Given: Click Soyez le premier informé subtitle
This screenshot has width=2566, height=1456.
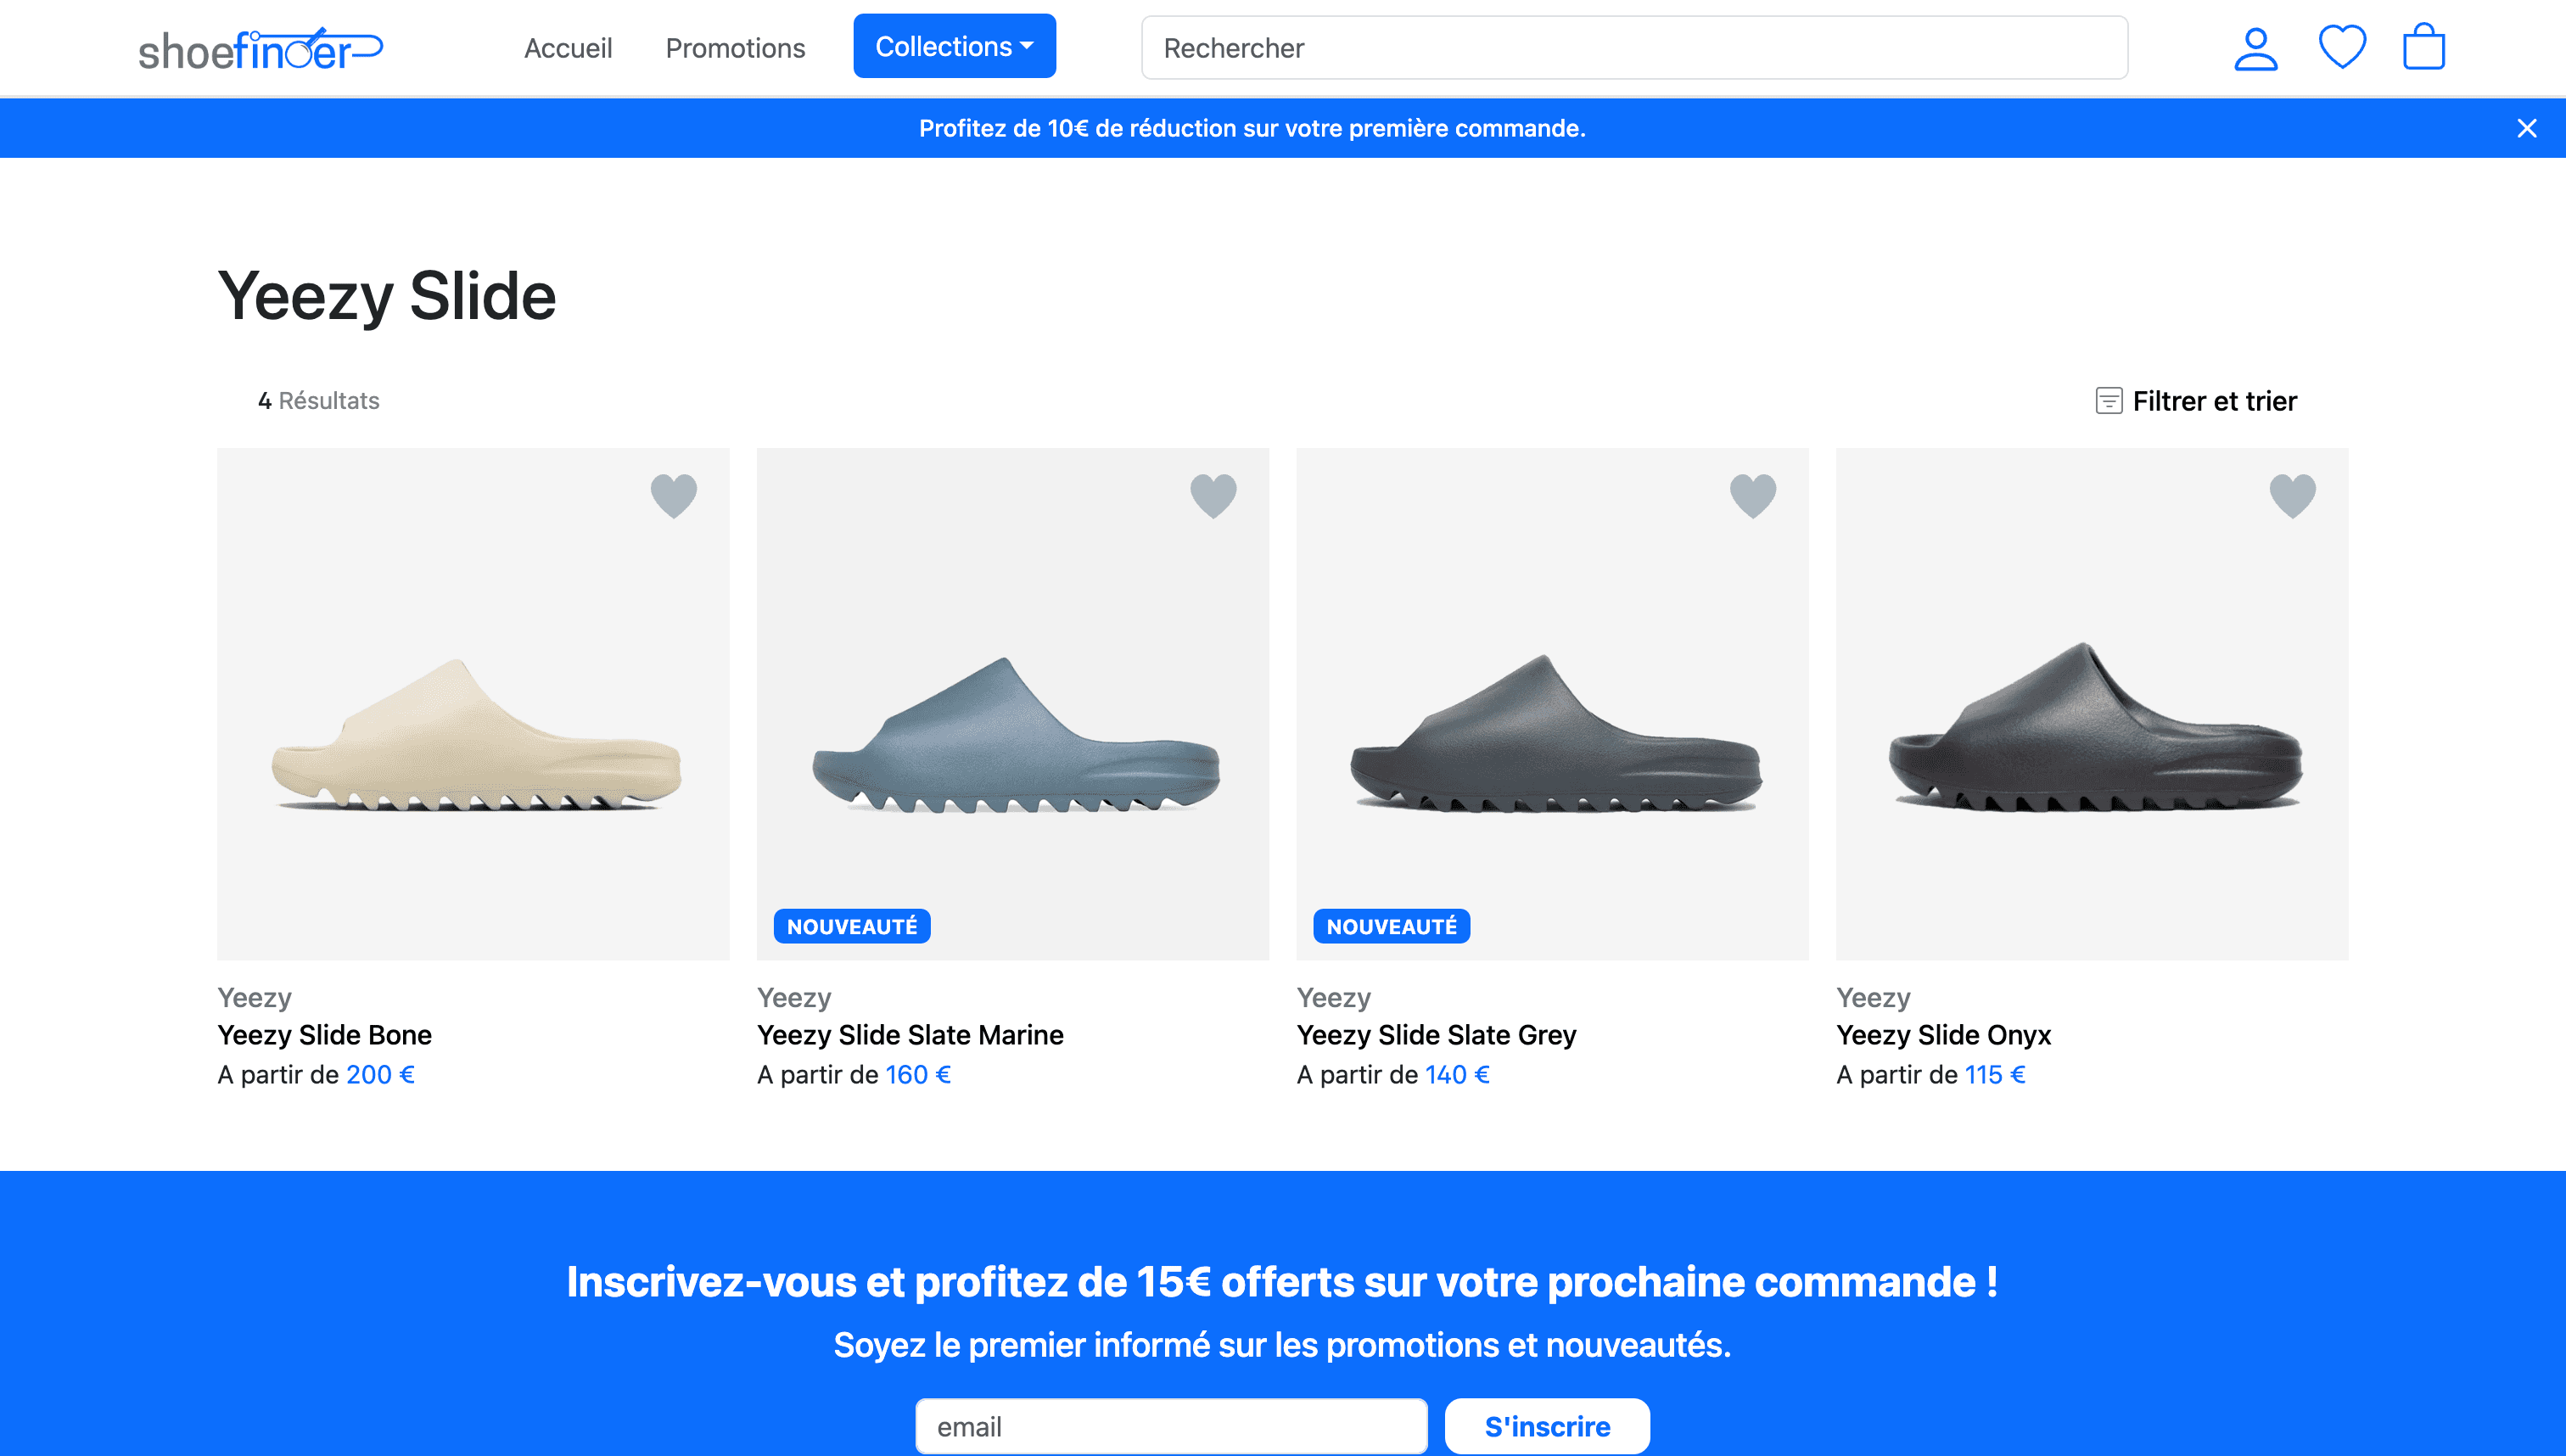Looking at the screenshot, I should click(1282, 1345).
